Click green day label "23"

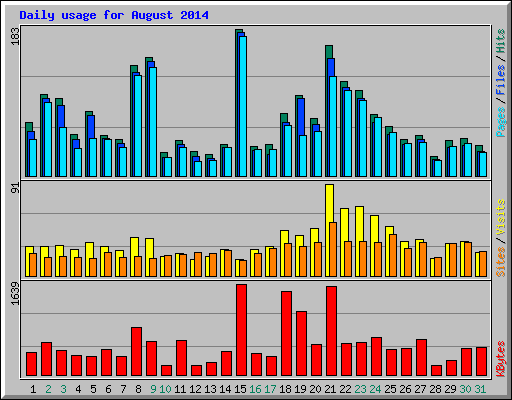(x=360, y=389)
